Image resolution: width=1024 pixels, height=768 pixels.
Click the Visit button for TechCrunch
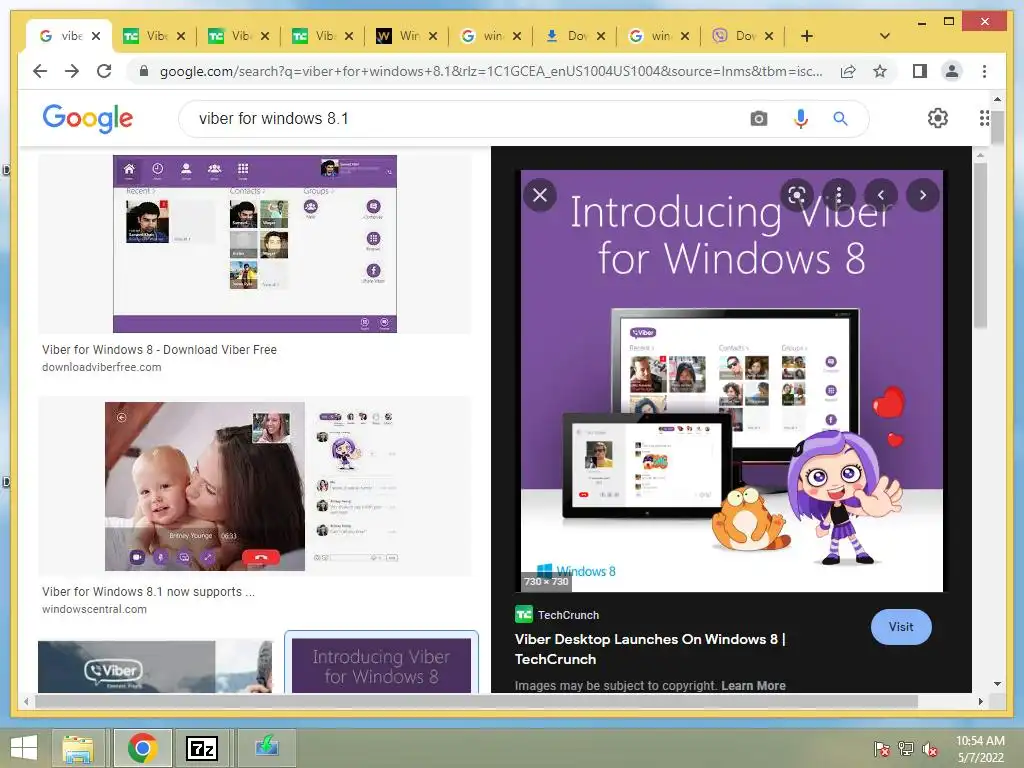901,627
